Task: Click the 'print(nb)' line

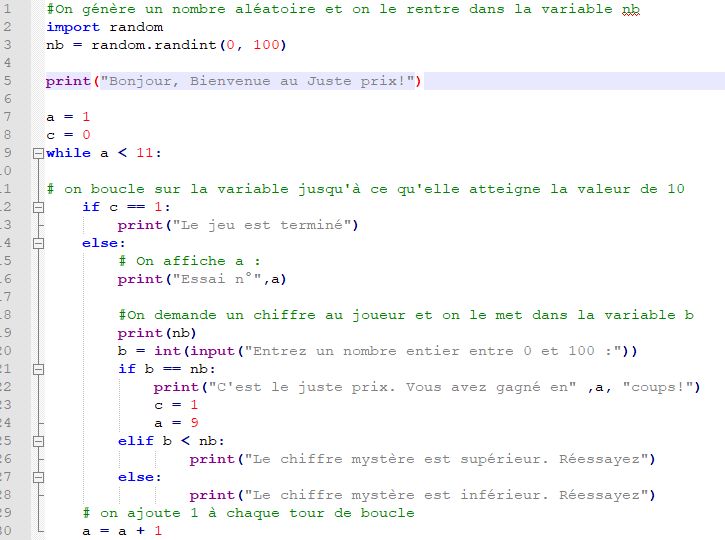Action: tap(157, 333)
